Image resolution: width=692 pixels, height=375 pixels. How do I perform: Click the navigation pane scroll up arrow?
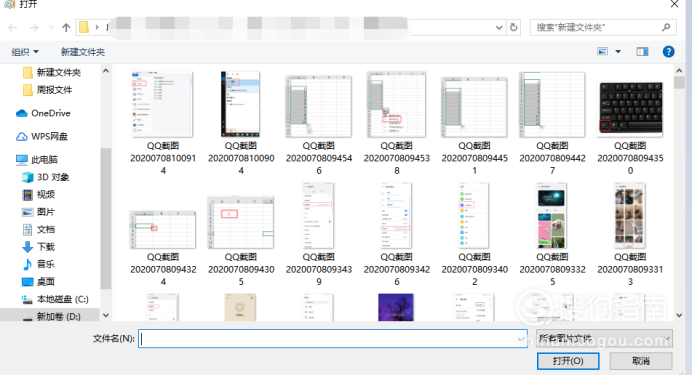(x=106, y=71)
